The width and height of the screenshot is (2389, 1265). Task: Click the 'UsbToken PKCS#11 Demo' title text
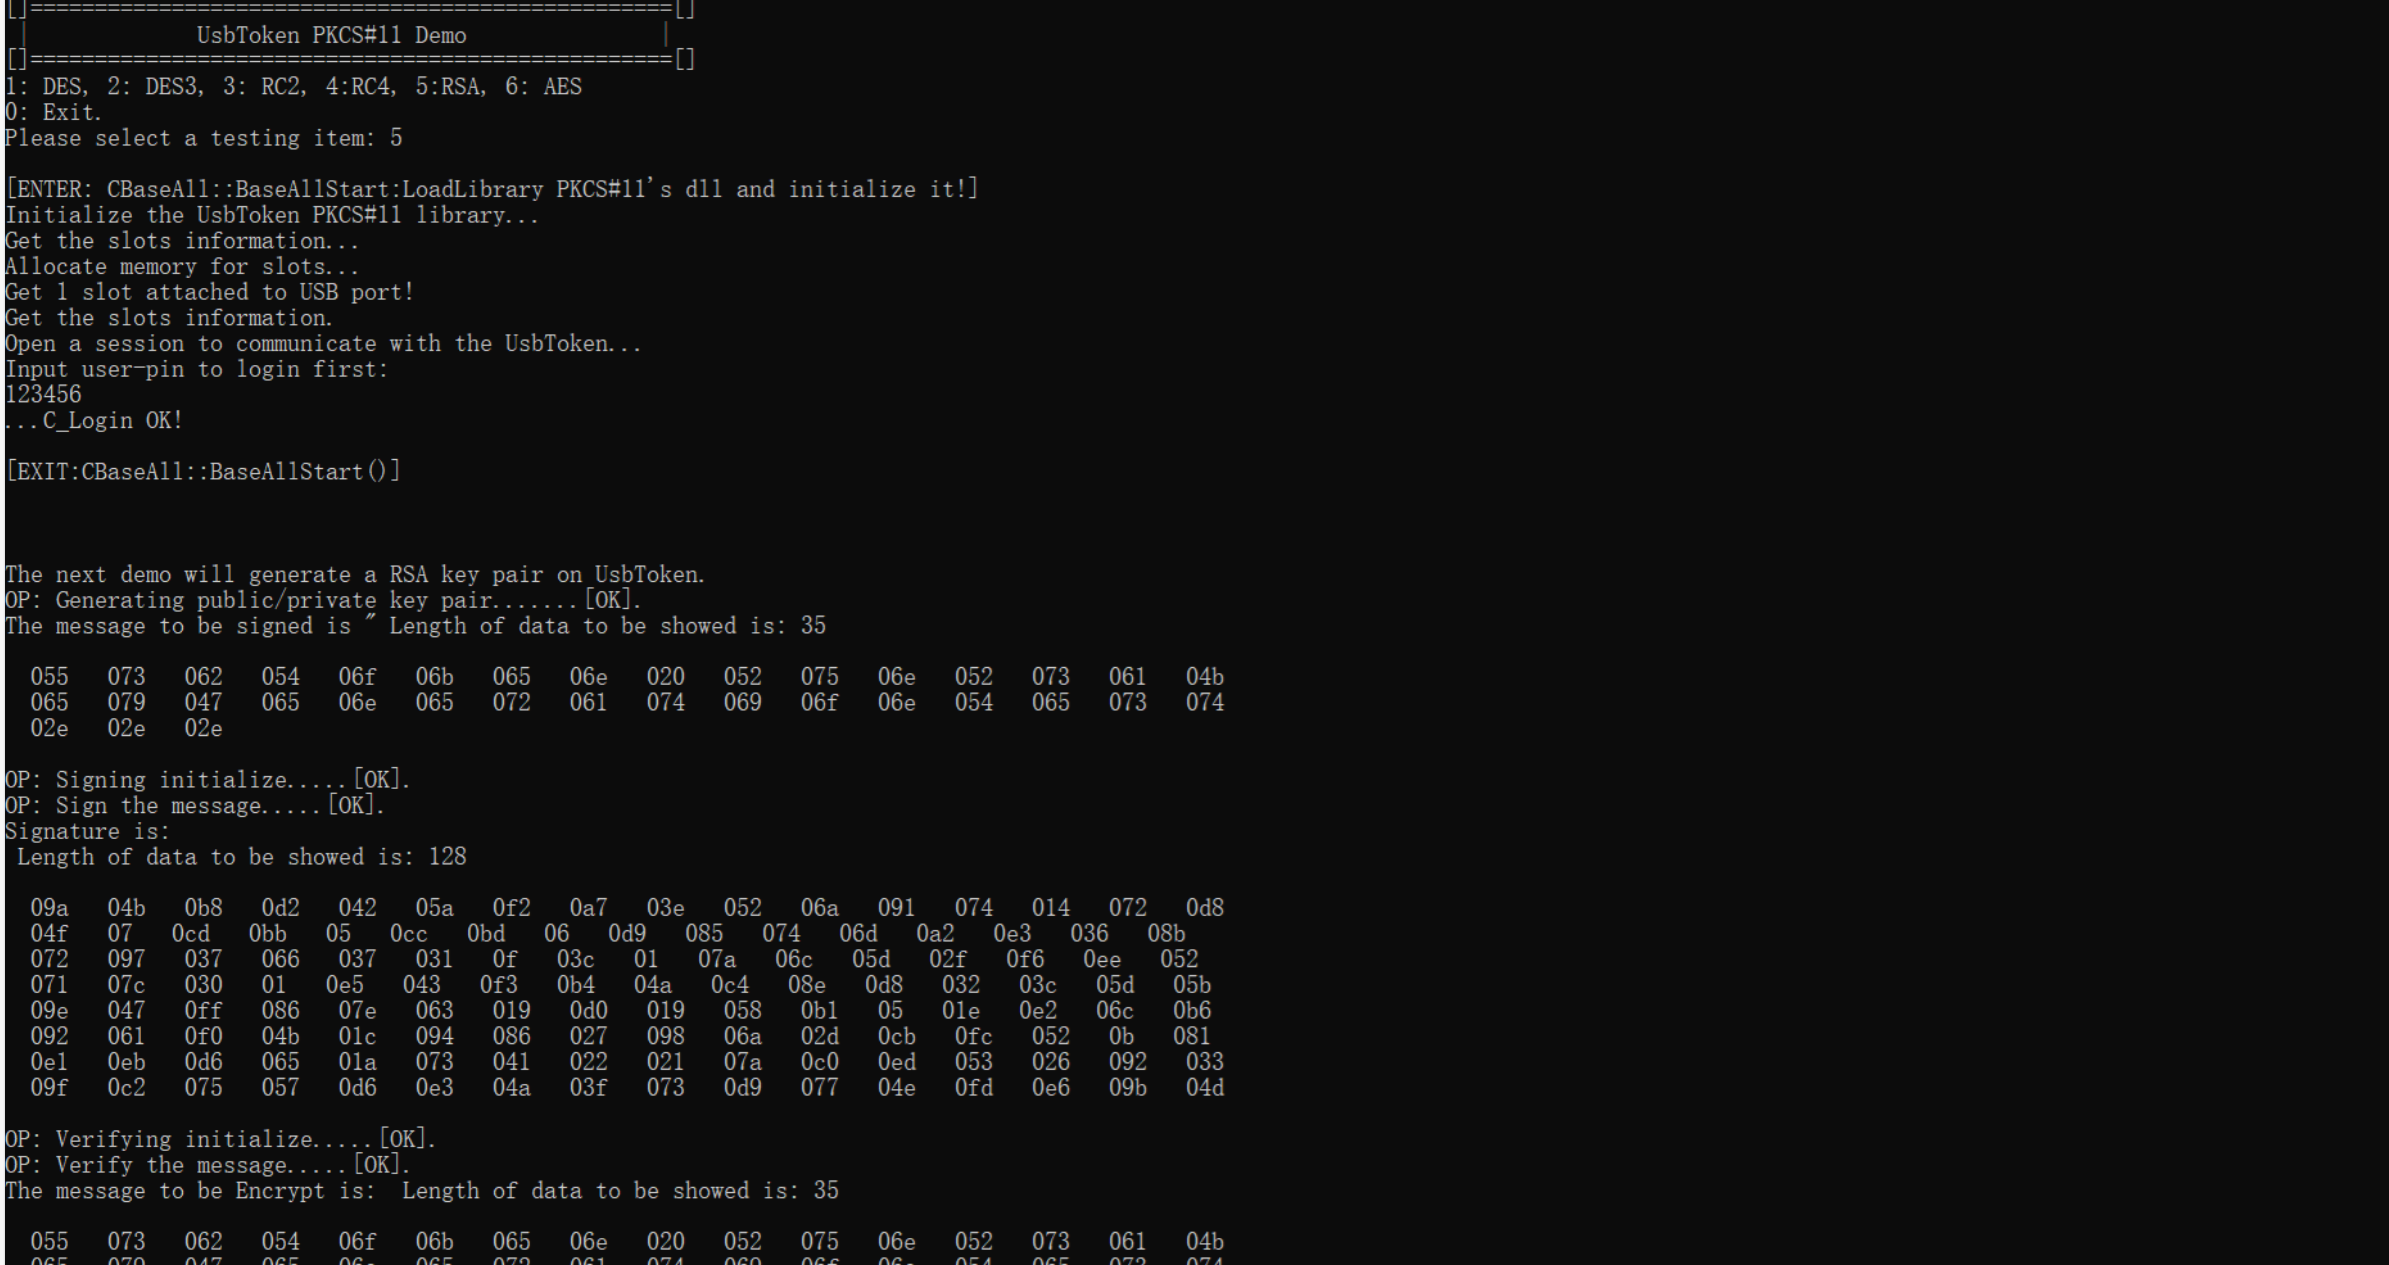pyautogui.click(x=331, y=36)
